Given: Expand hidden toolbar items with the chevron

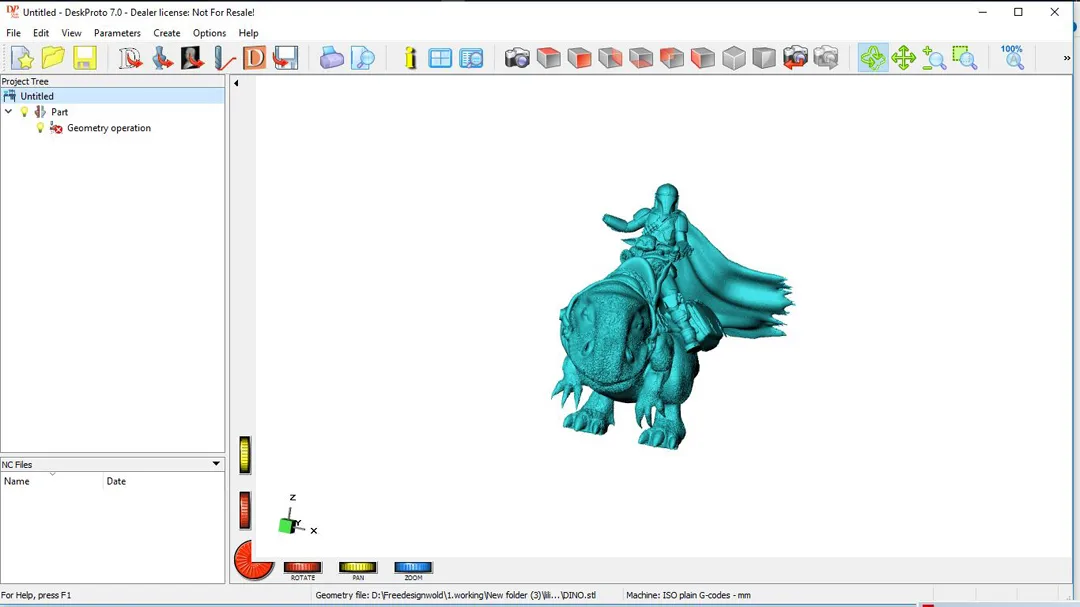Looking at the screenshot, I should (x=1067, y=59).
